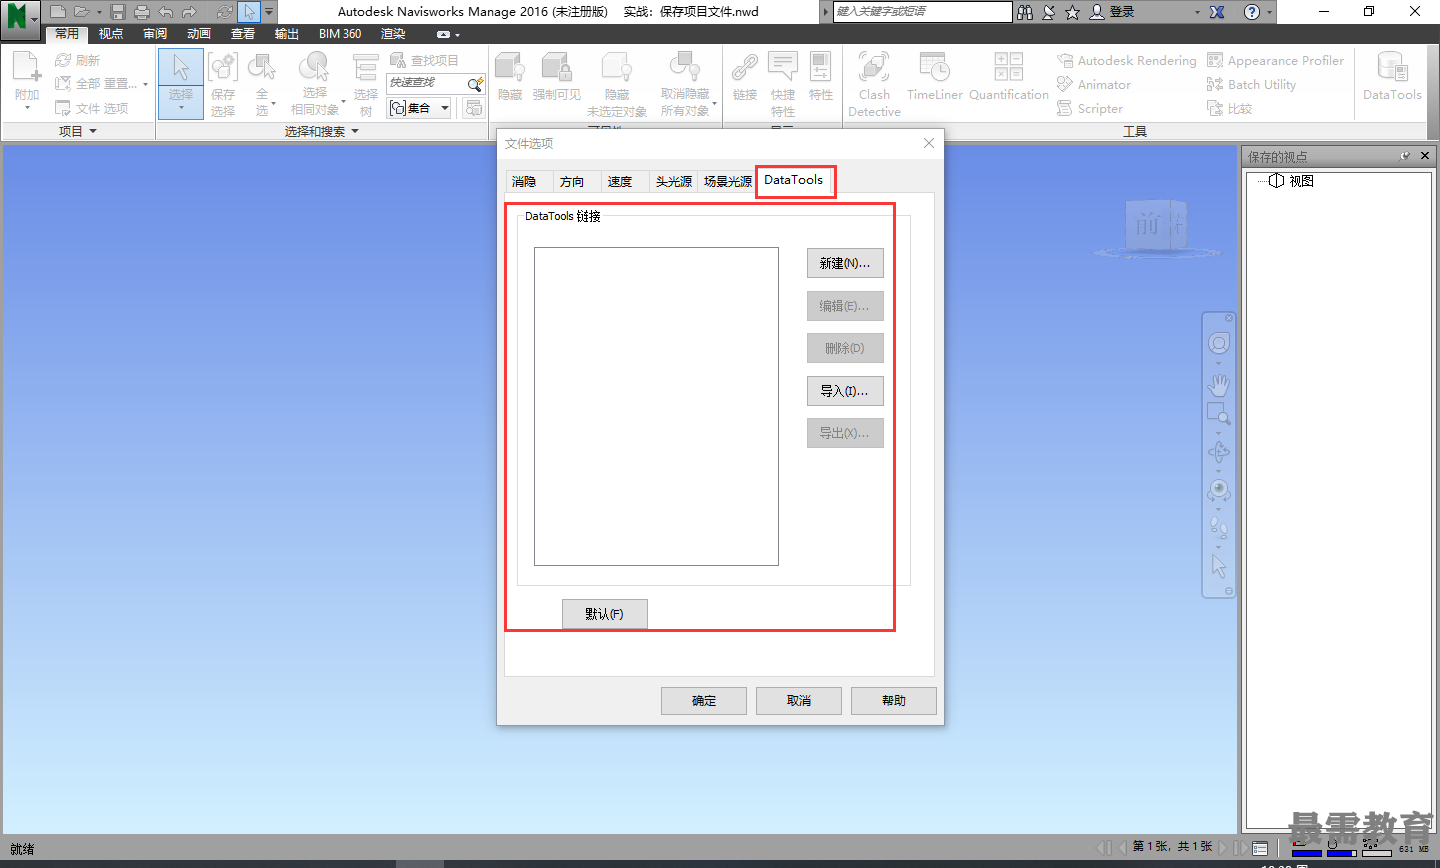Click the binoculars search icon in title bar
This screenshot has height=868, width=1440.
[x=1025, y=12]
